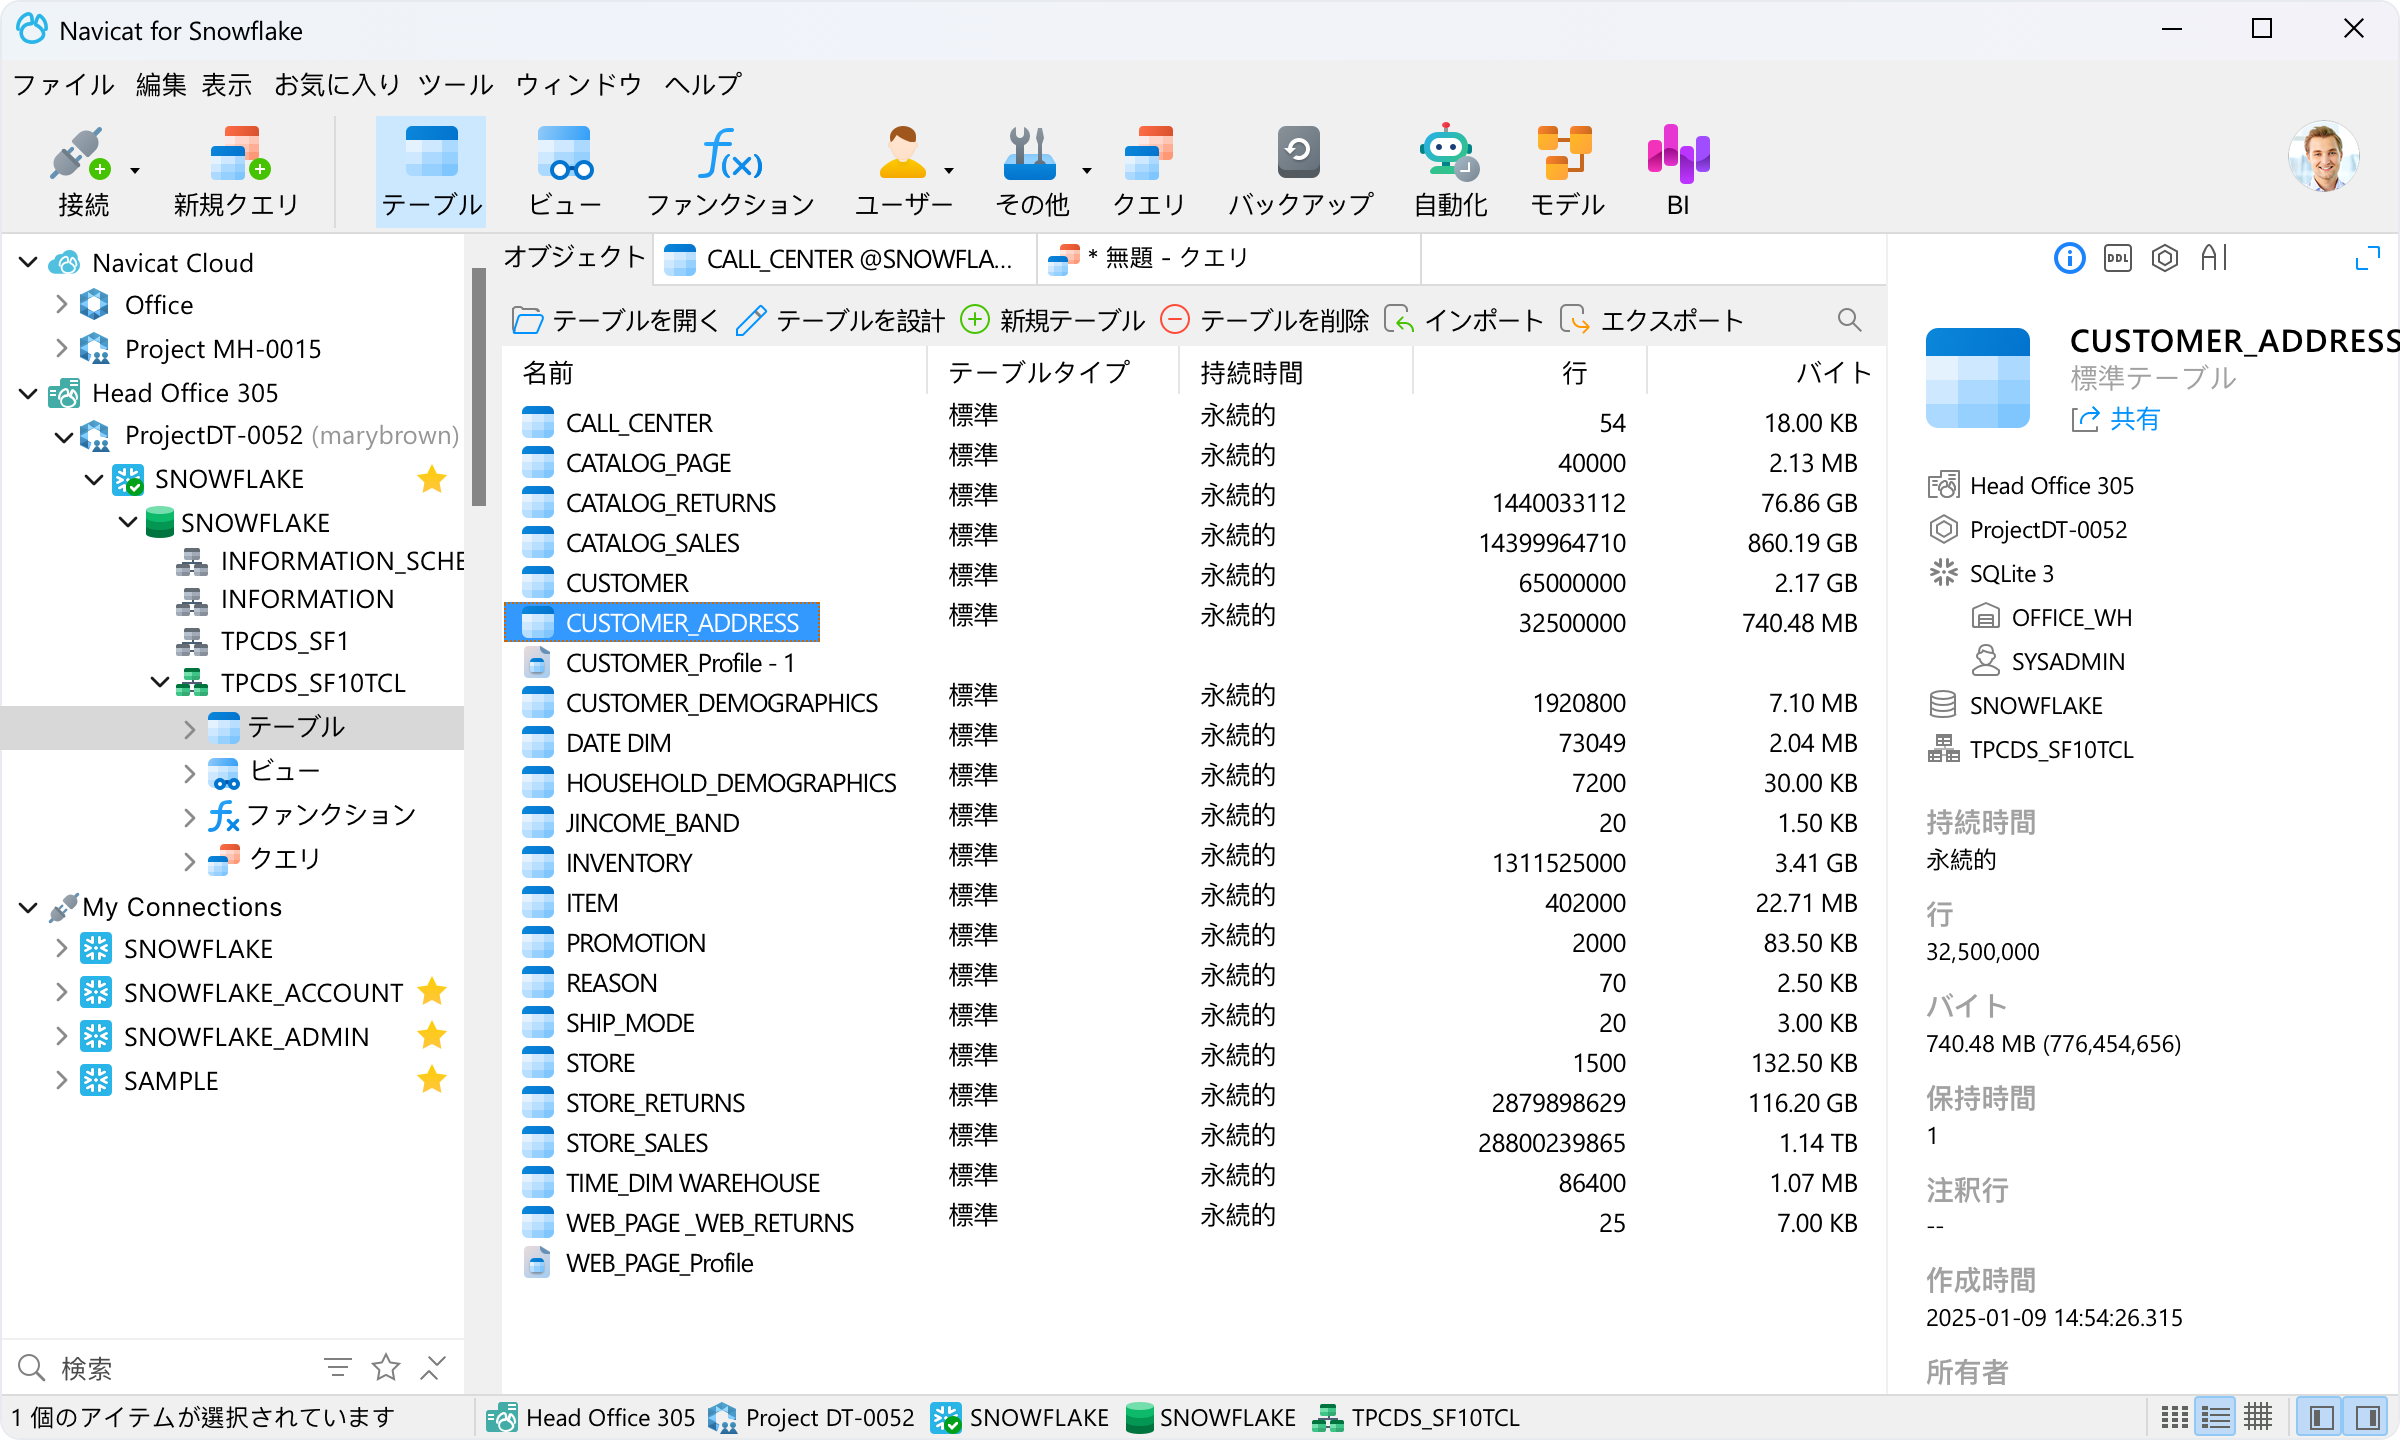This screenshot has height=1440, width=2400.
Task: Switch to detail list view mode
Action: tap(2216, 1417)
